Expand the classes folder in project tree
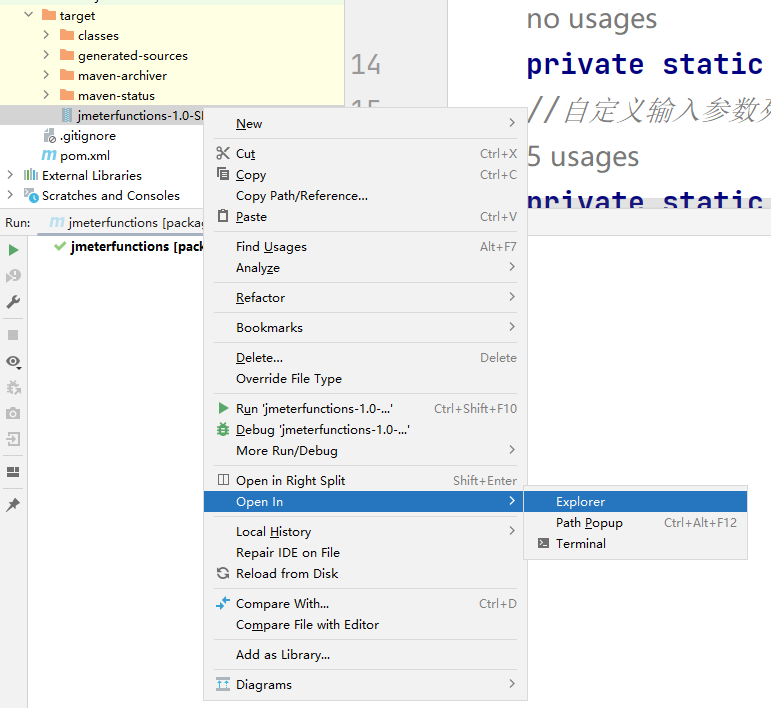Screen dimensions: 771x708 click(46, 36)
